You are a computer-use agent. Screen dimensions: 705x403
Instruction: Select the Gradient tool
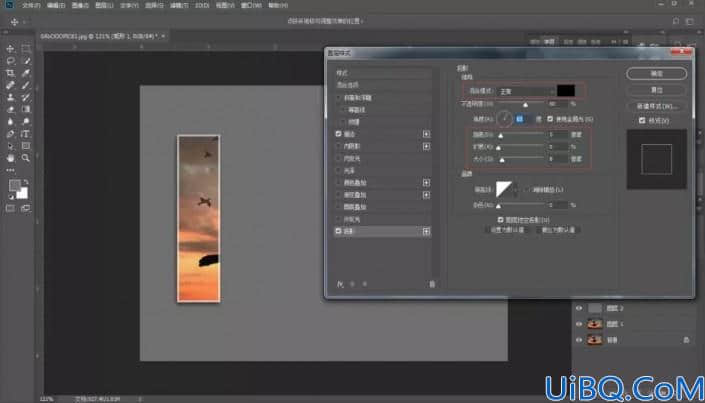(x=26, y=109)
